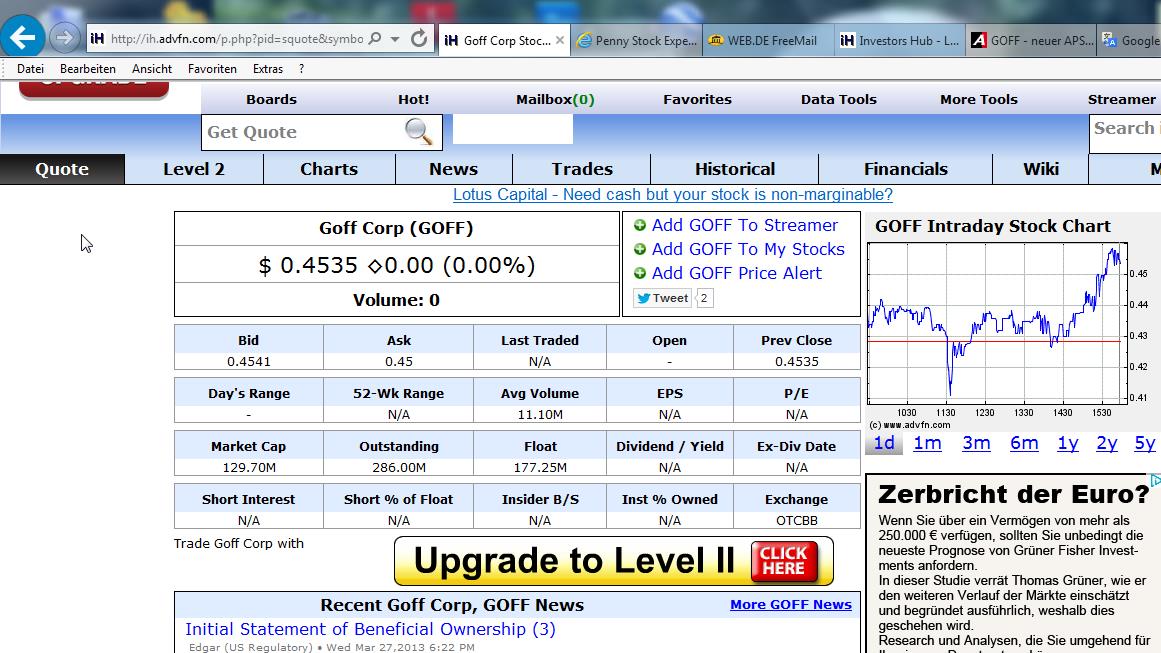Click the Get Quote input field
The width and height of the screenshot is (1161, 653).
point(302,133)
